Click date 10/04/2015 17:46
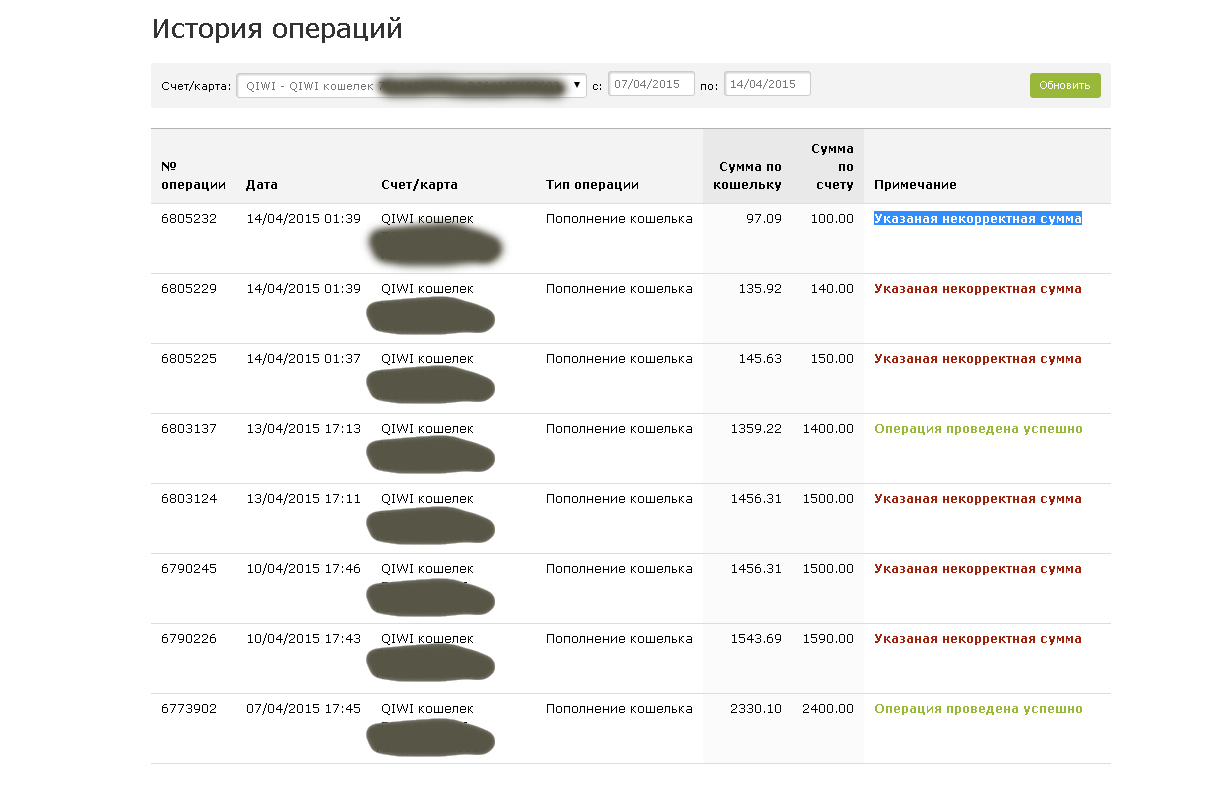This screenshot has height=788, width=1206. [x=303, y=568]
